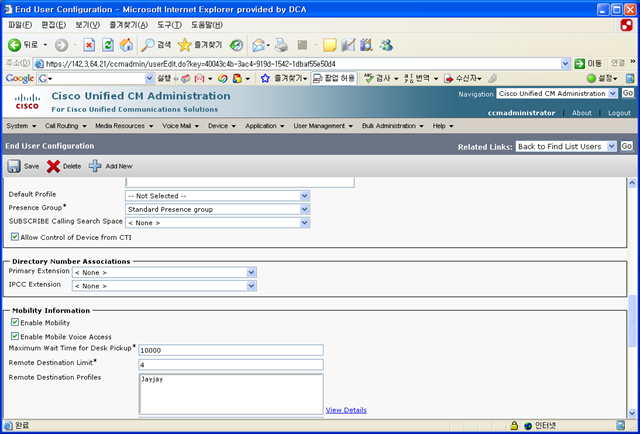Open the address bar history dropdown
Image resolution: width=640 pixels, height=434 pixels.
[565, 64]
